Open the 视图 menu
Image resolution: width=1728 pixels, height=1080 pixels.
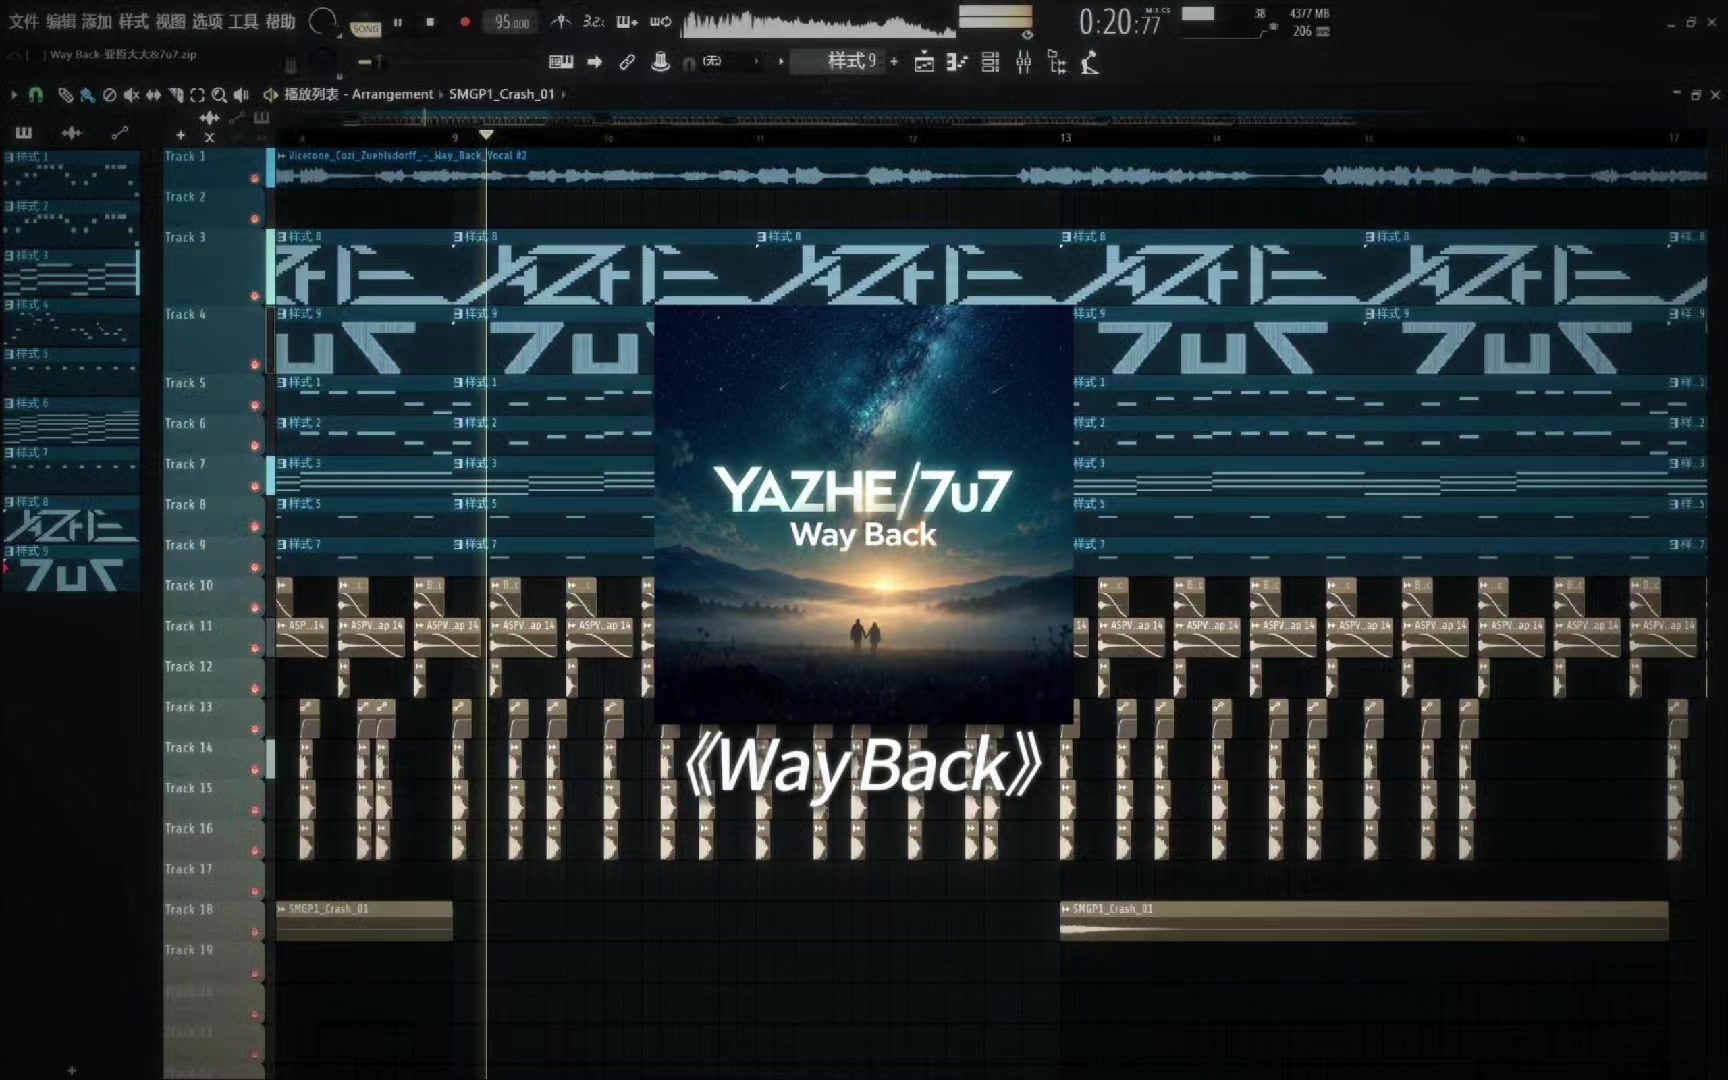tap(170, 21)
